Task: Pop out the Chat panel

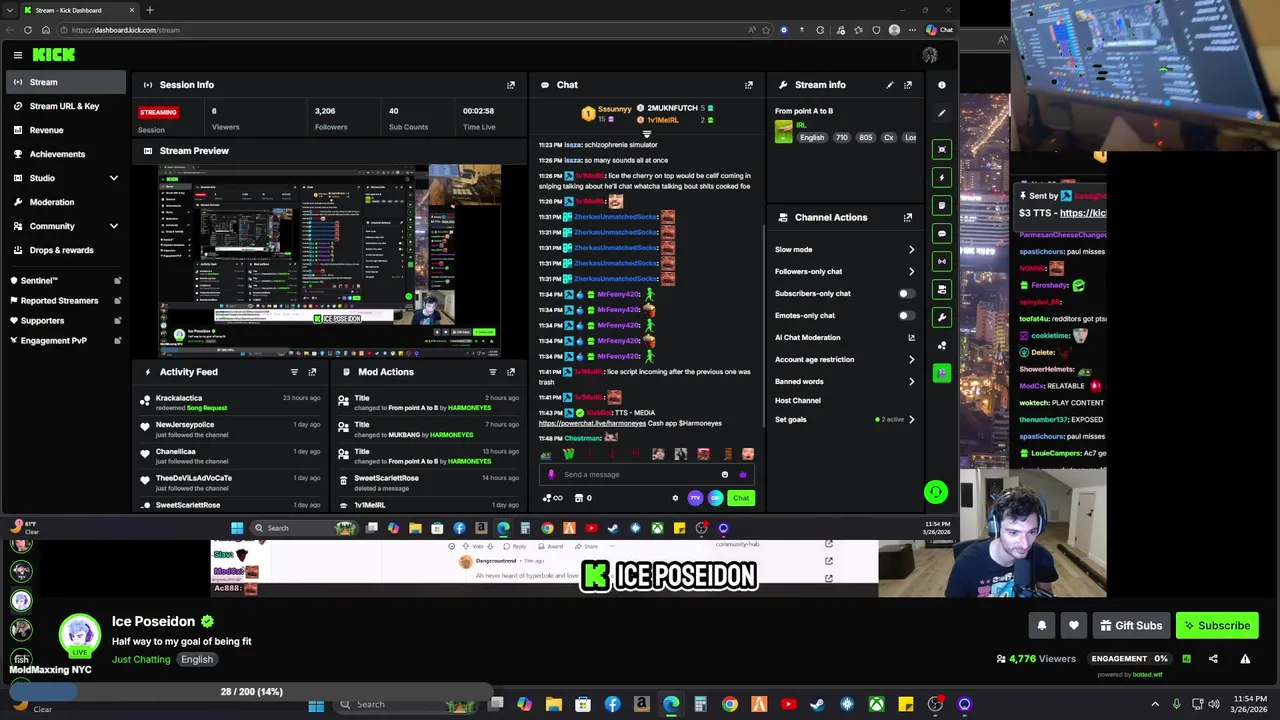Action: click(x=749, y=85)
